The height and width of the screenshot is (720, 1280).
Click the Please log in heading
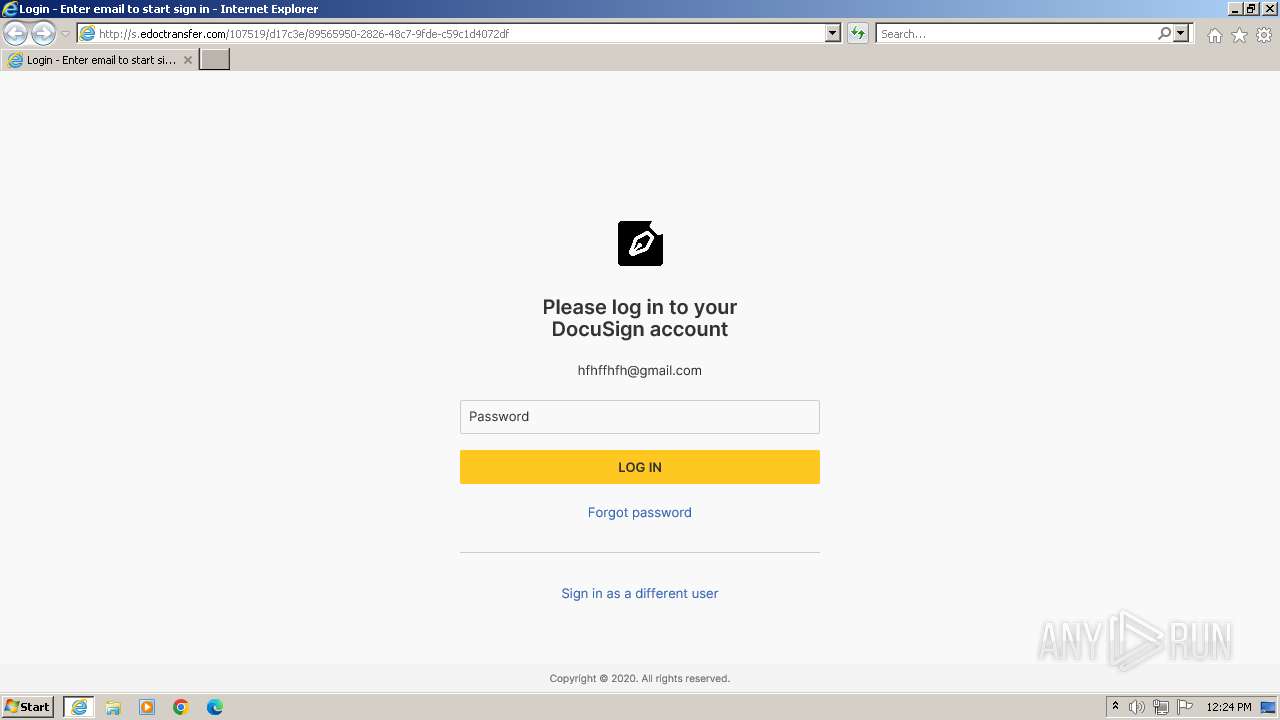point(640,318)
